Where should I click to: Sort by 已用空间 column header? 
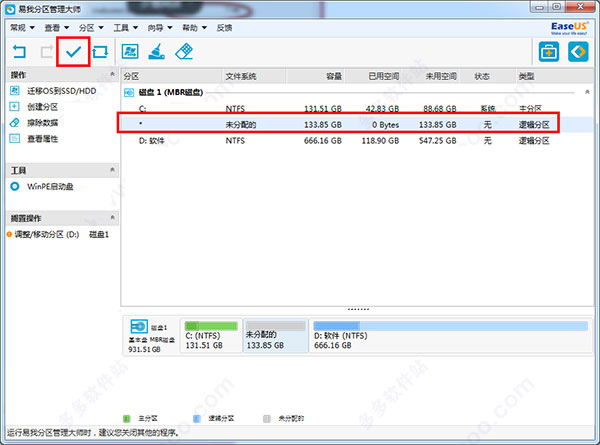(372, 76)
